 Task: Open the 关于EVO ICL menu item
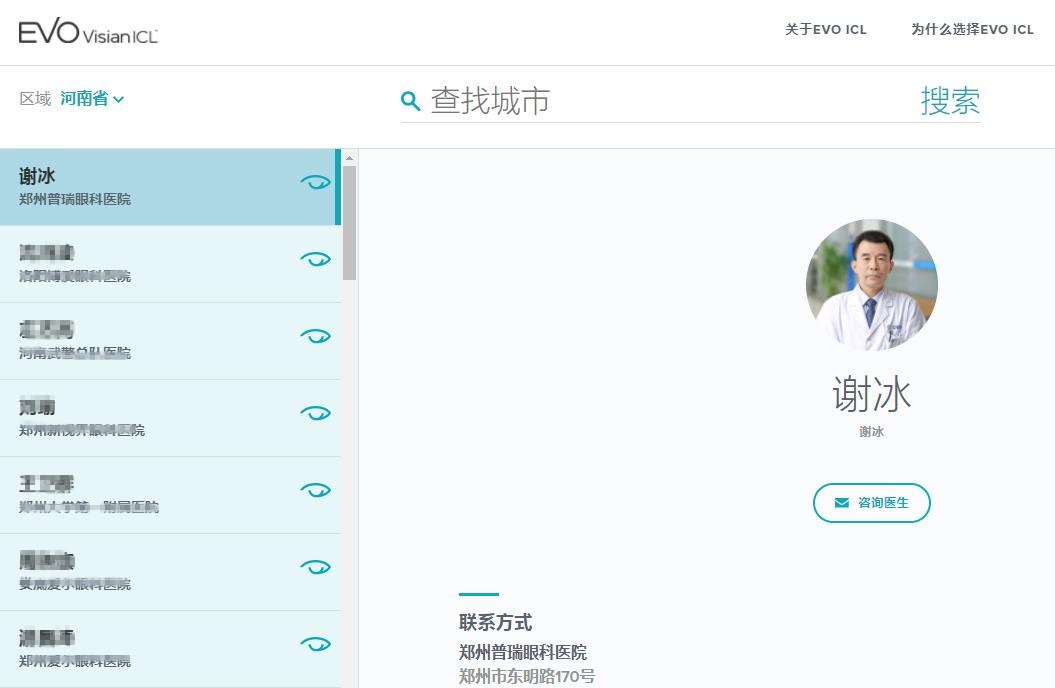(825, 30)
